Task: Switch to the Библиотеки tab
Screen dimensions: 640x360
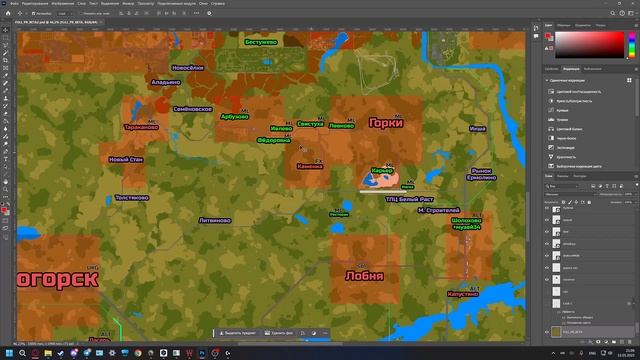Action: coord(593,69)
